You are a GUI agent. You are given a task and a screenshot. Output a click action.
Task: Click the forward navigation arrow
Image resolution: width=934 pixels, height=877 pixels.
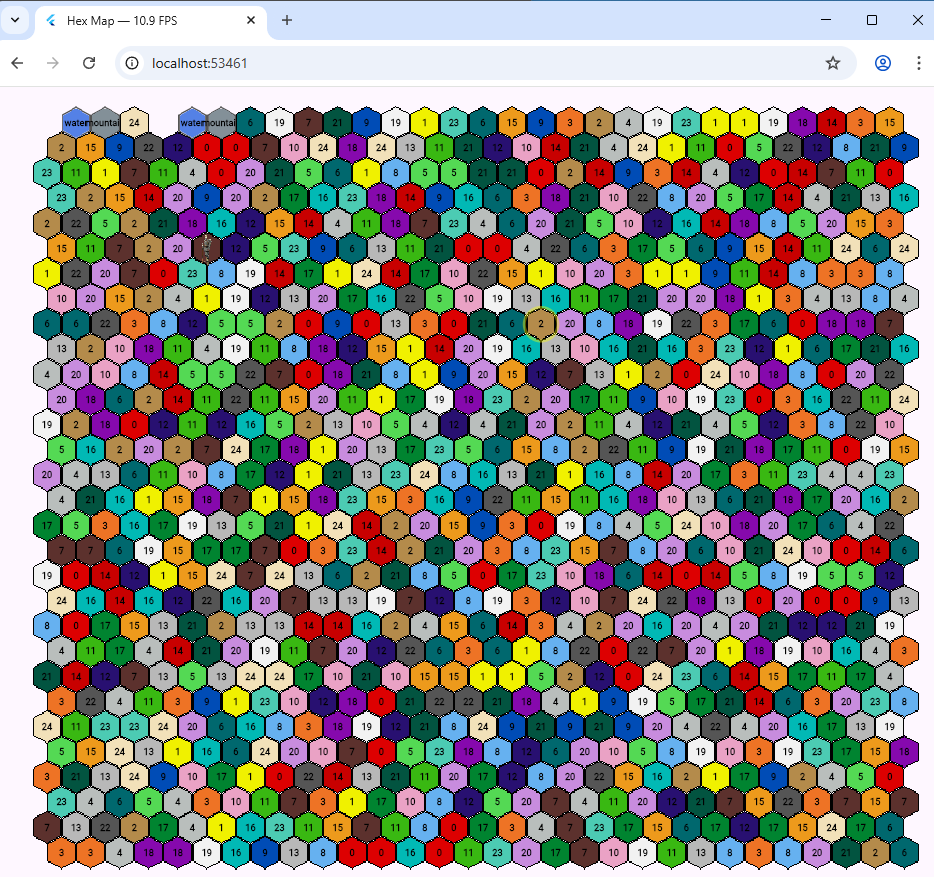tap(52, 62)
